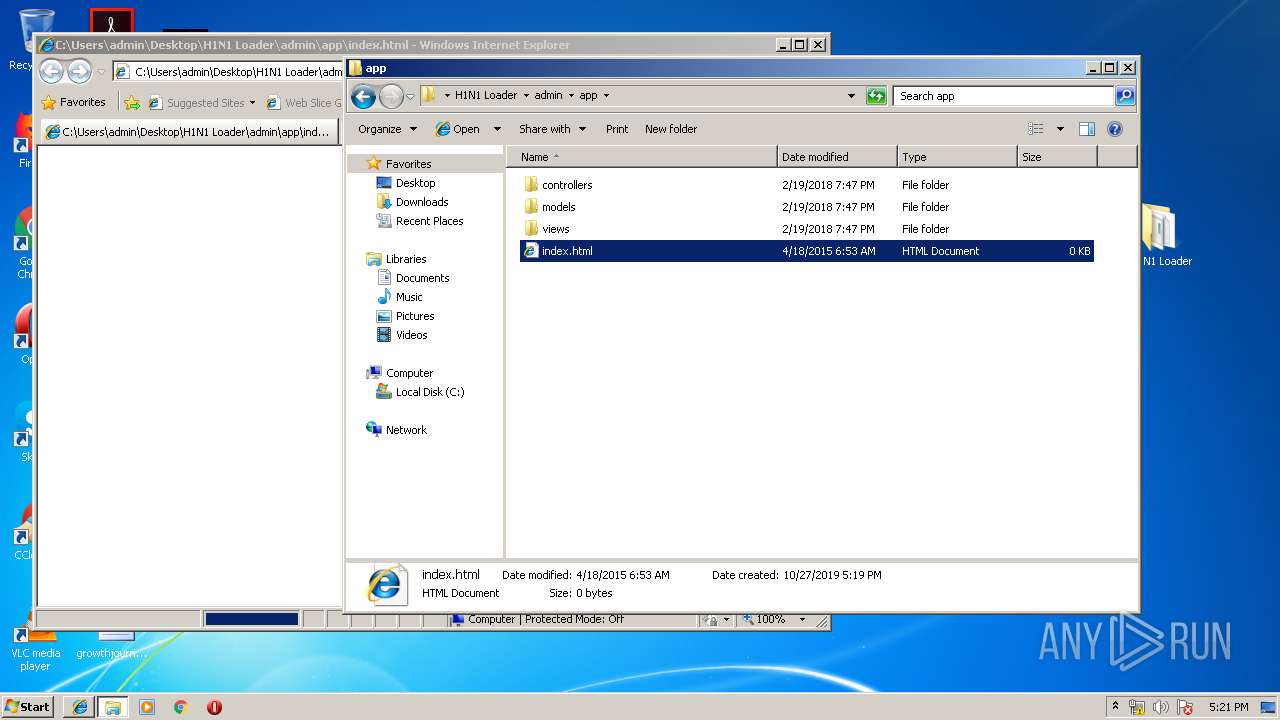Screen dimensions: 1280x720
Task: Go forward in Internet Explorer window
Action: pos(79,71)
